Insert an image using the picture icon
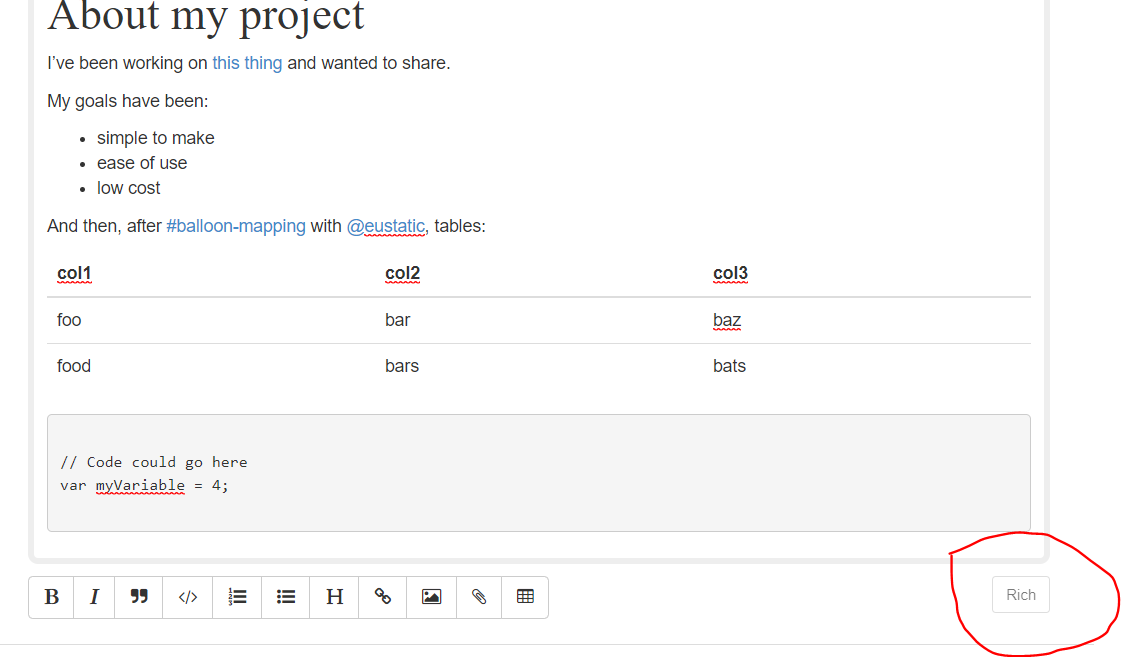 pyautogui.click(x=430, y=597)
